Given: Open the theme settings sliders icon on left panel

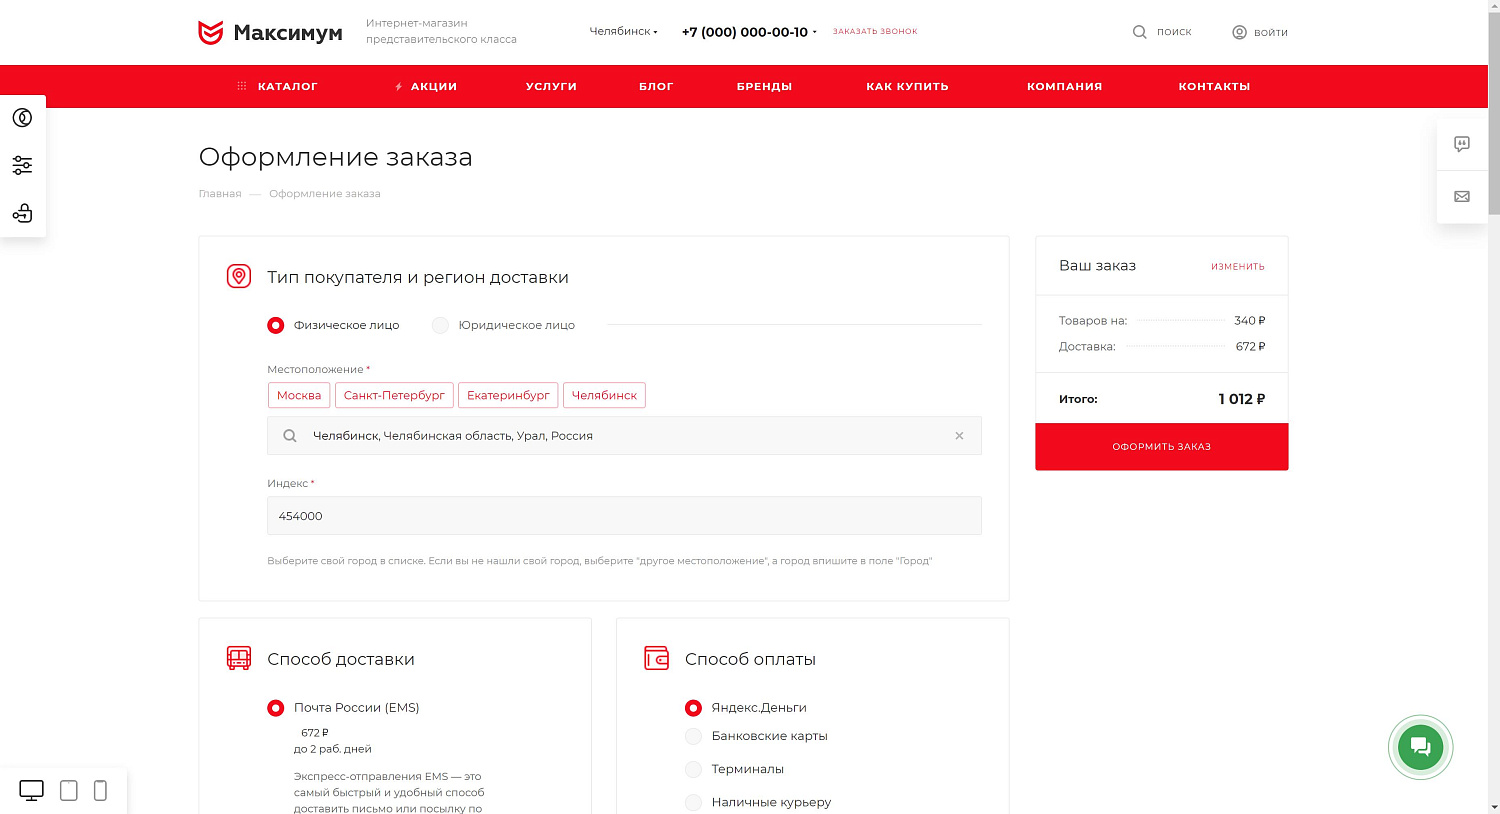Looking at the screenshot, I should [22, 165].
